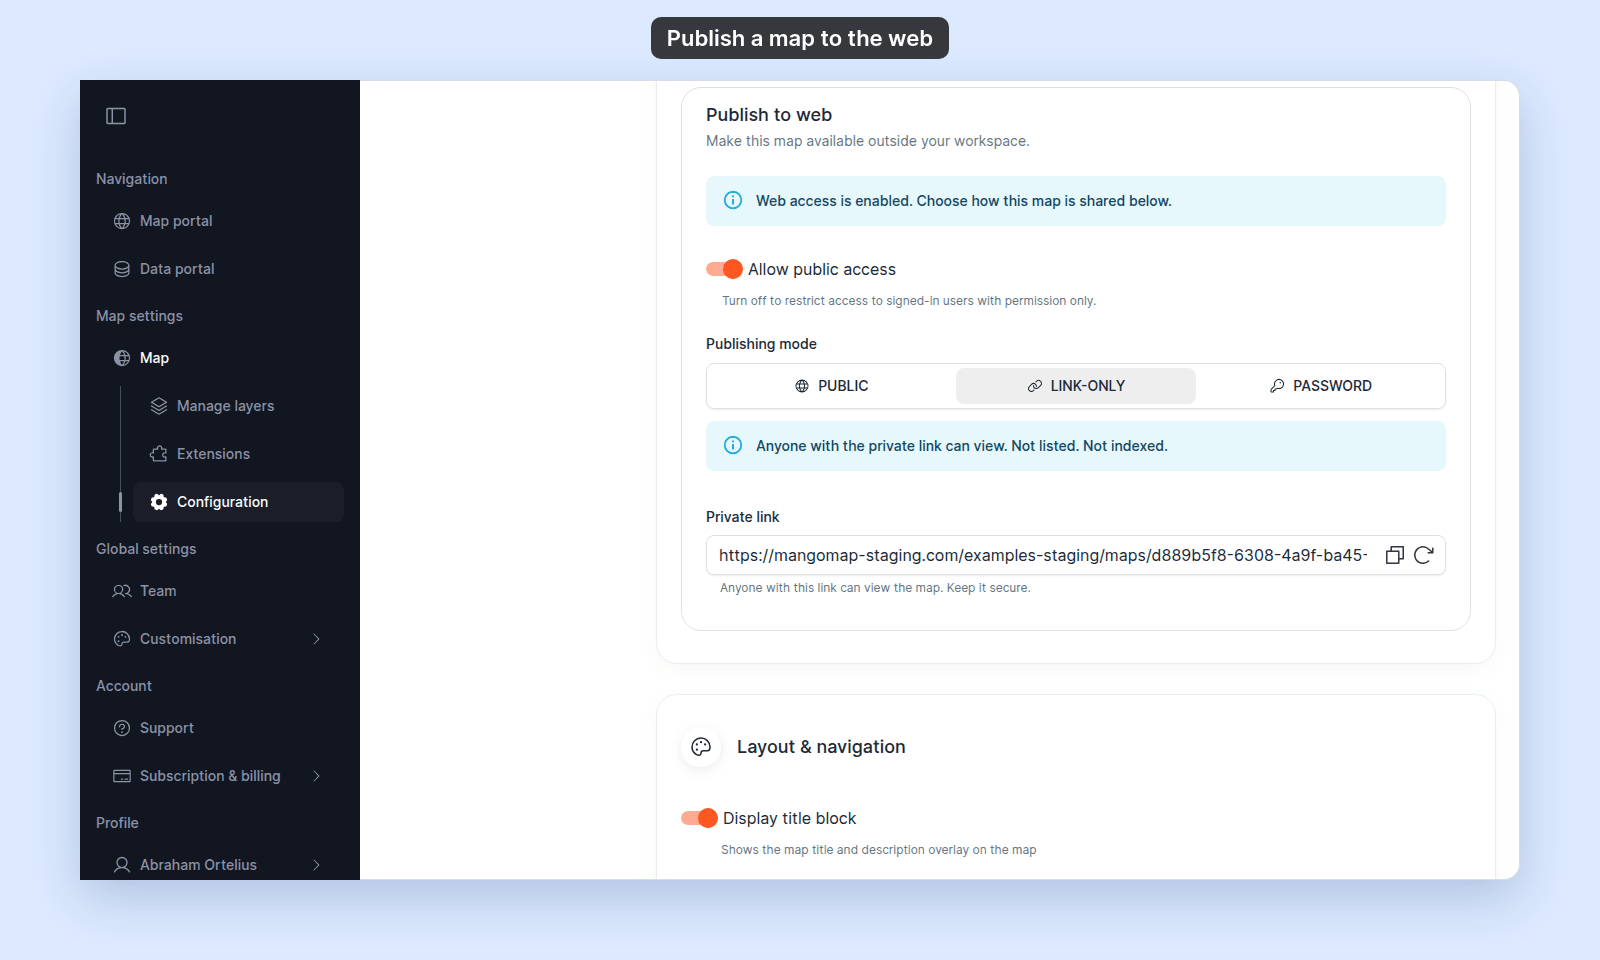Image resolution: width=1600 pixels, height=960 pixels.
Task: Click the globe icon beside Map portal
Action: pos(122,221)
